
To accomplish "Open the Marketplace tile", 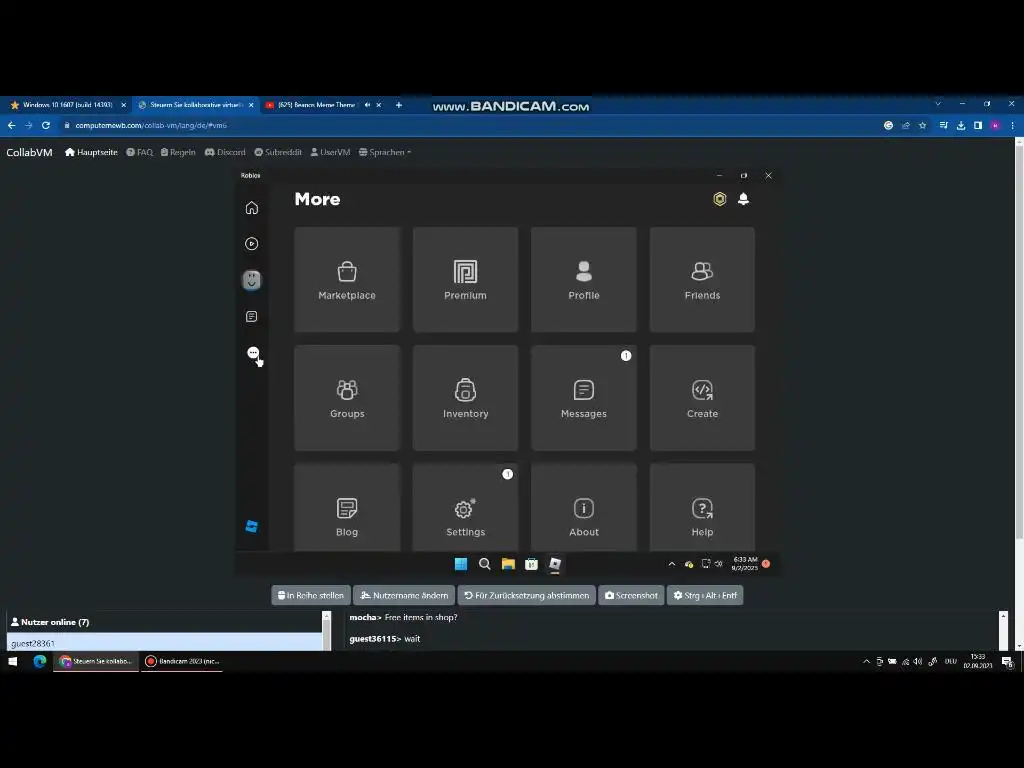I will coord(347,280).
